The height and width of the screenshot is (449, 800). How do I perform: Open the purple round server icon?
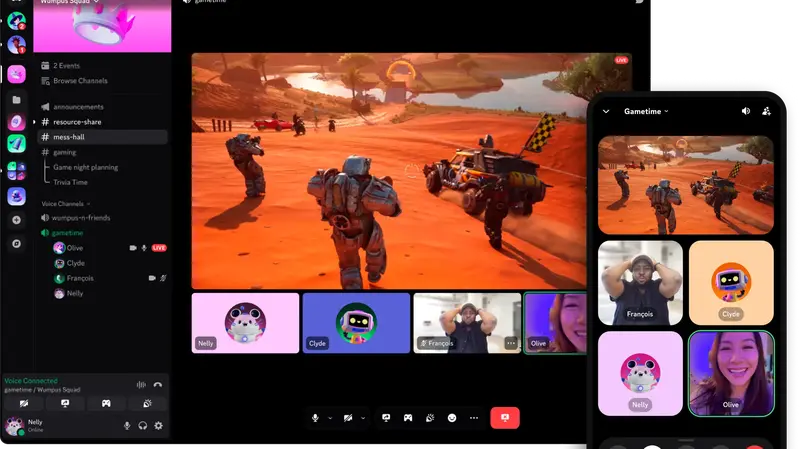pos(16,122)
